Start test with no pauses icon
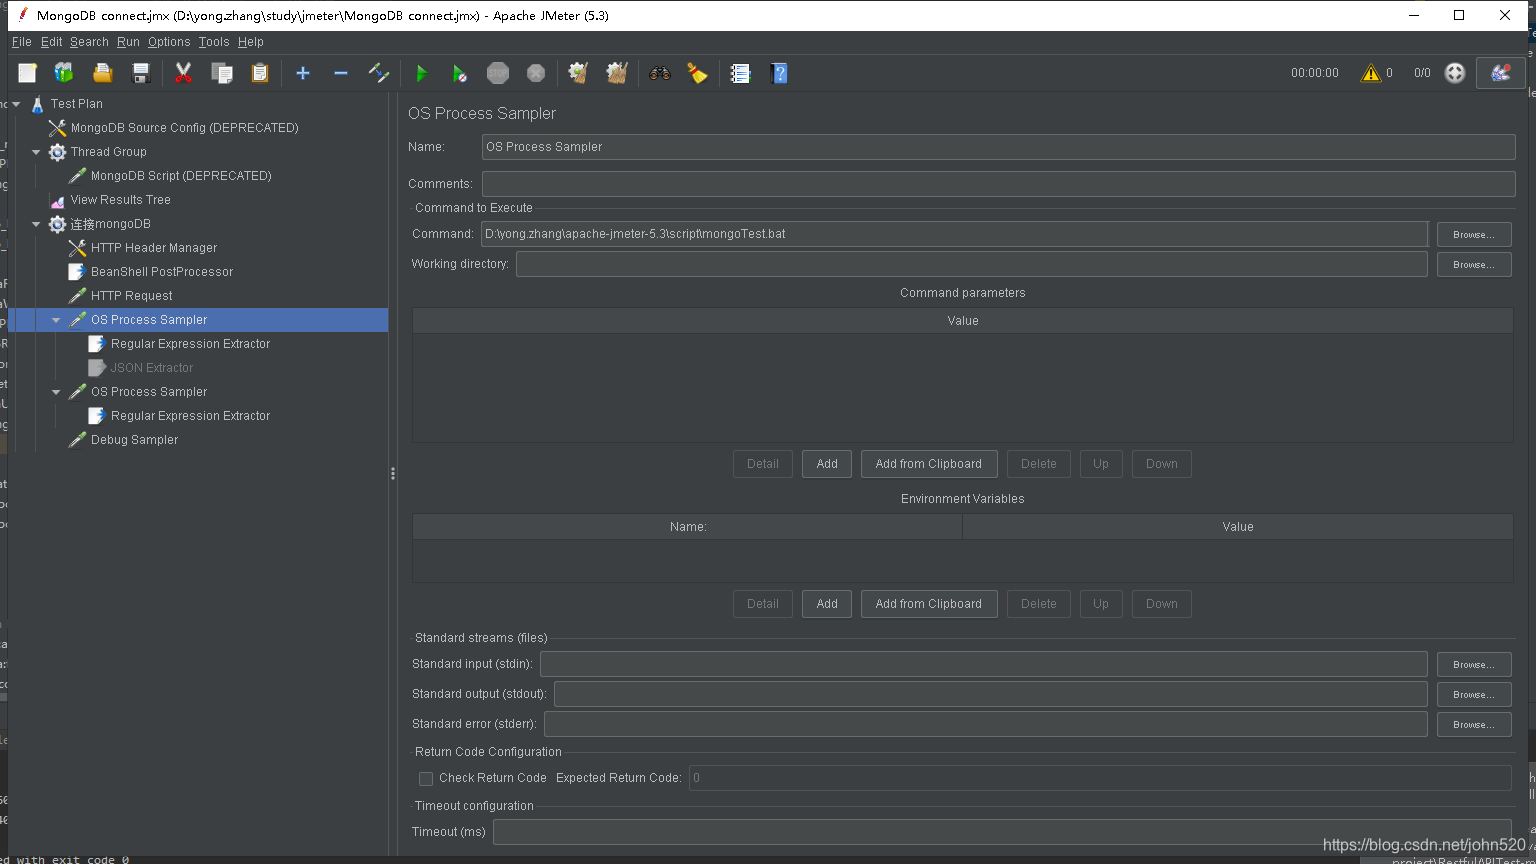Viewport: 1536px width, 864px height. coord(459,73)
